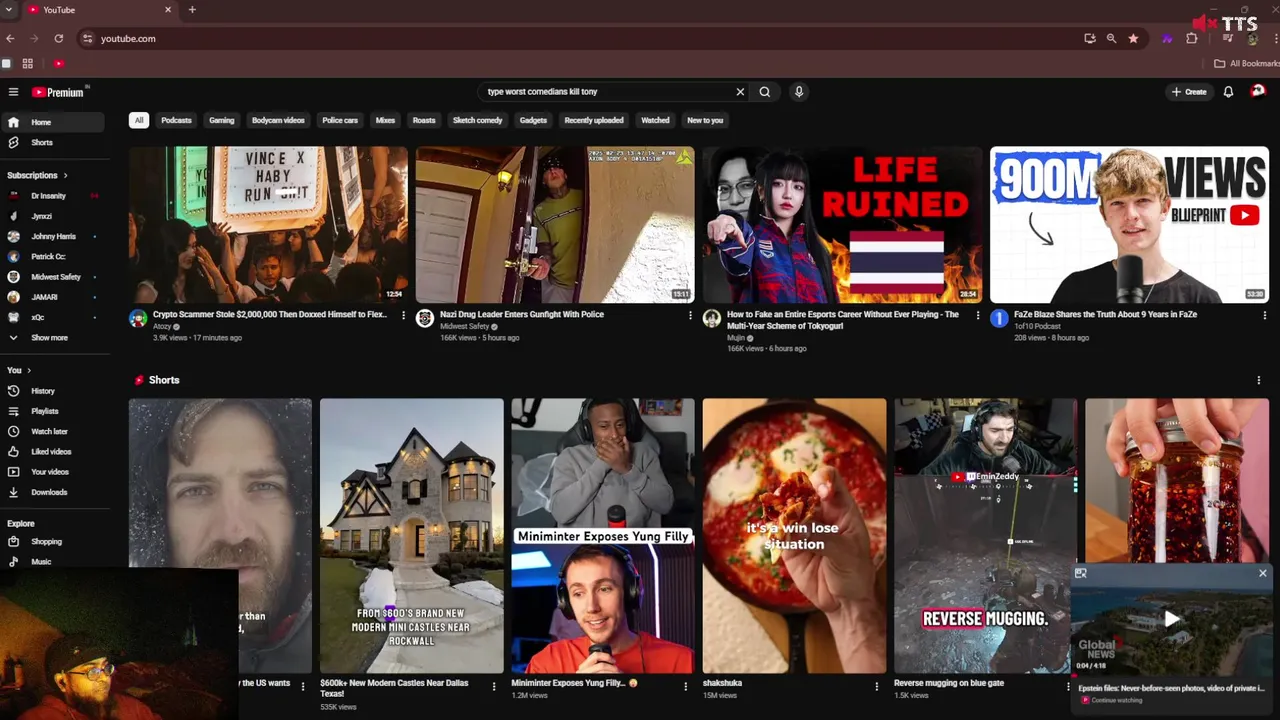Select the New to you chip
Viewport: 1280px width, 720px height.
coord(705,120)
